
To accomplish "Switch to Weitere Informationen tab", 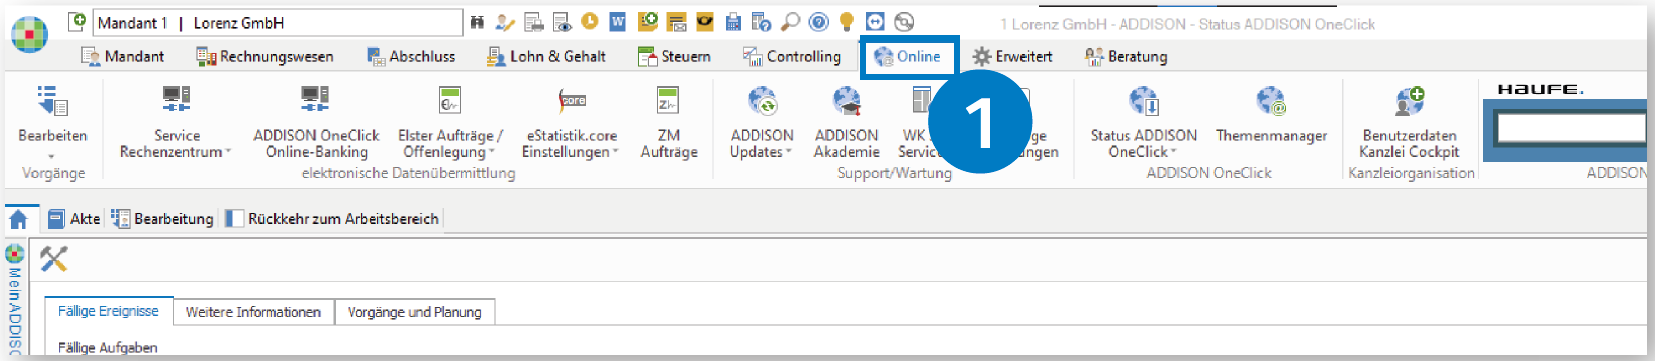I will coord(253,312).
